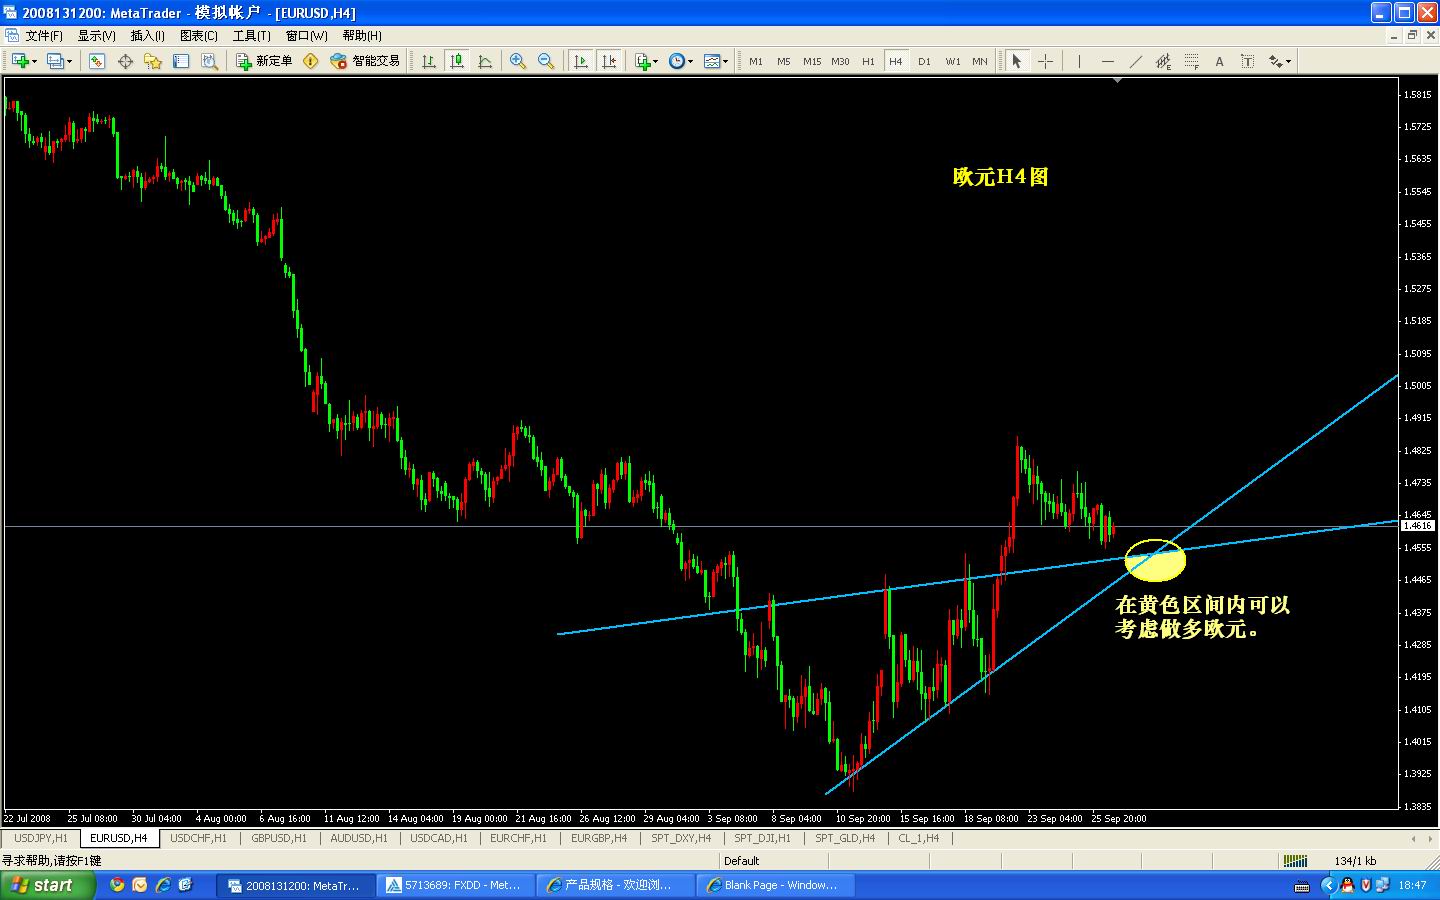
Task: Open the Data Window crosshair icon
Action: [125, 61]
